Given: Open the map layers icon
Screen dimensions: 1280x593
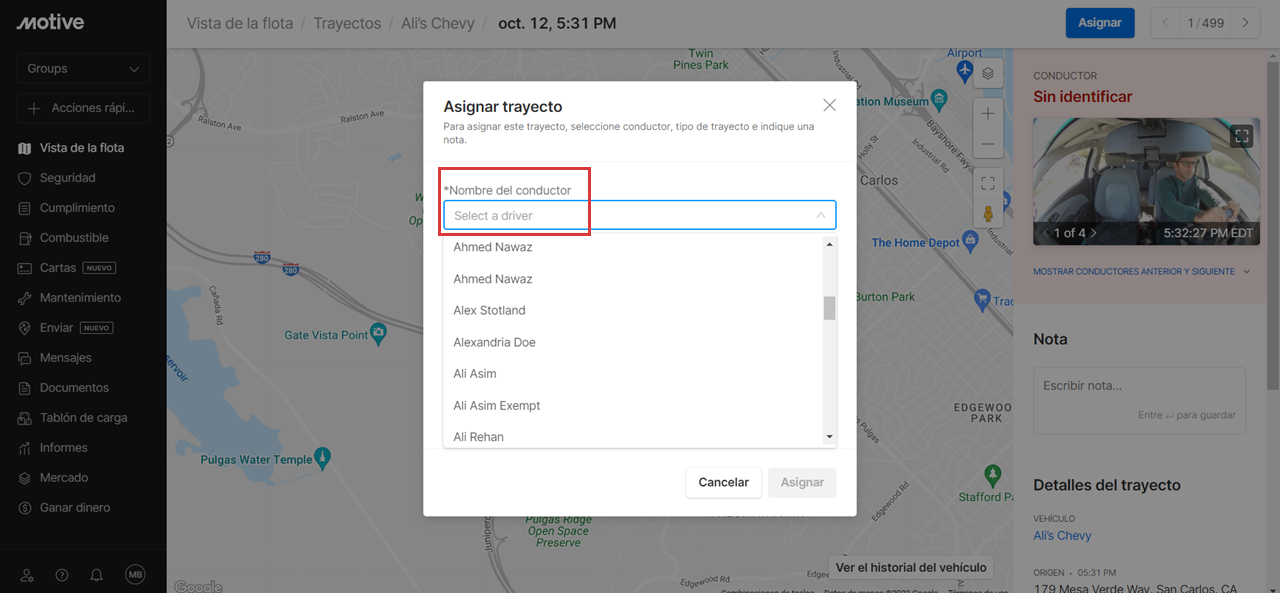Looking at the screenshot, I should (x=987, y=73).
